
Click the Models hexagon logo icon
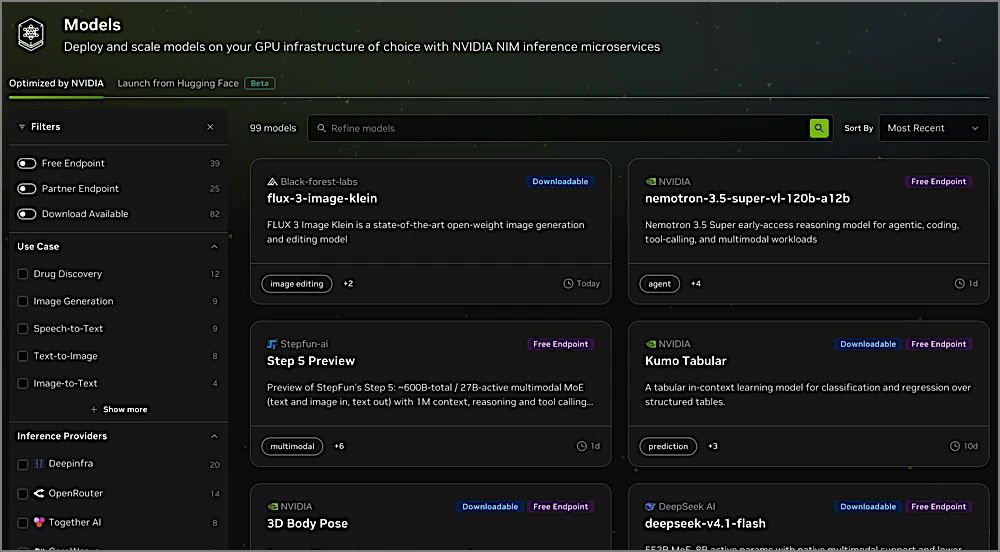[31, 34]
